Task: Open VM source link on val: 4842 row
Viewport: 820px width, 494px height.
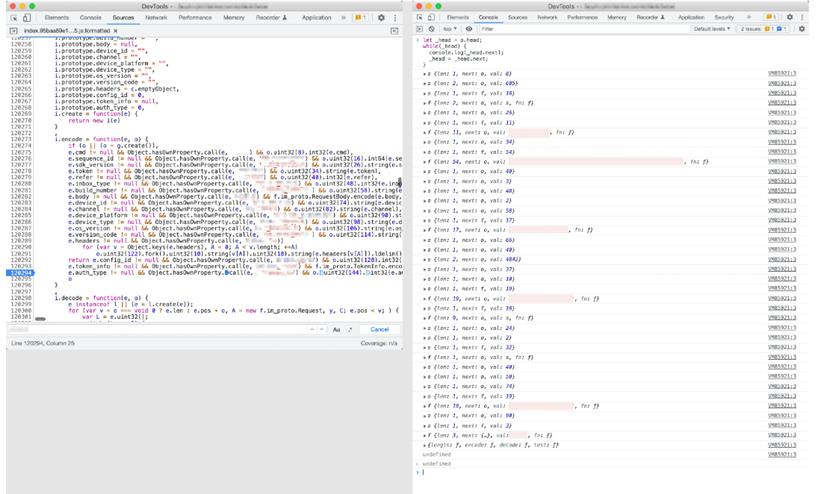Action: (x=782, y=260)
